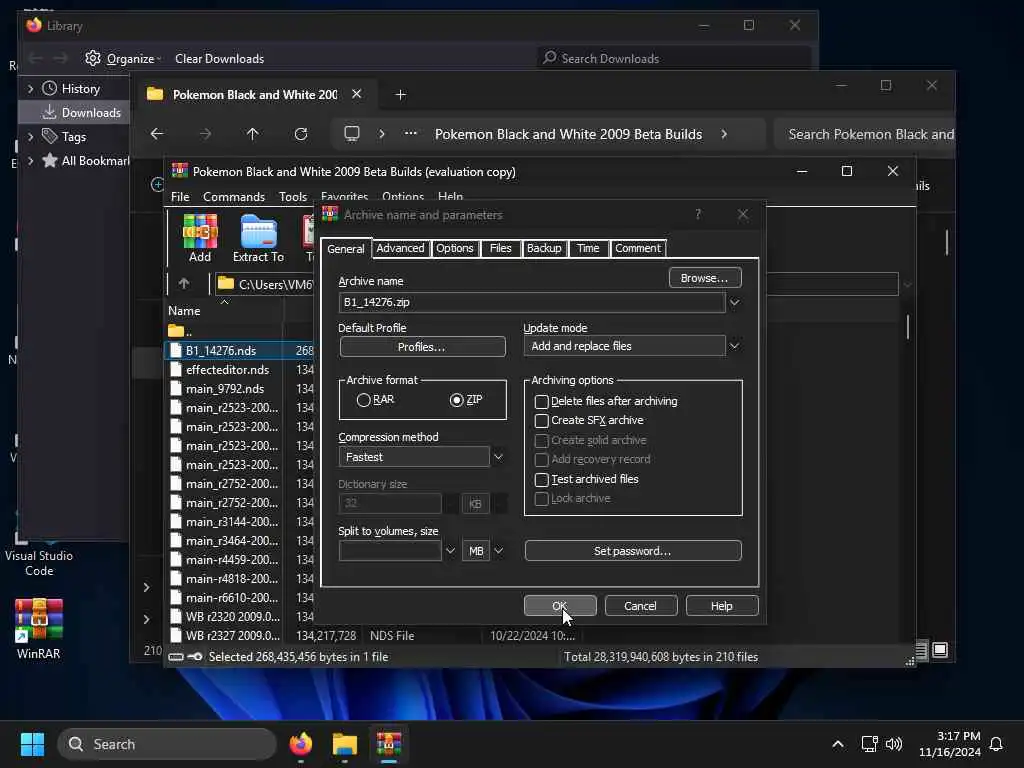Screen dimensions: 1024x768
Task: Open the Windows Start menu
Action: click(32, 744)
